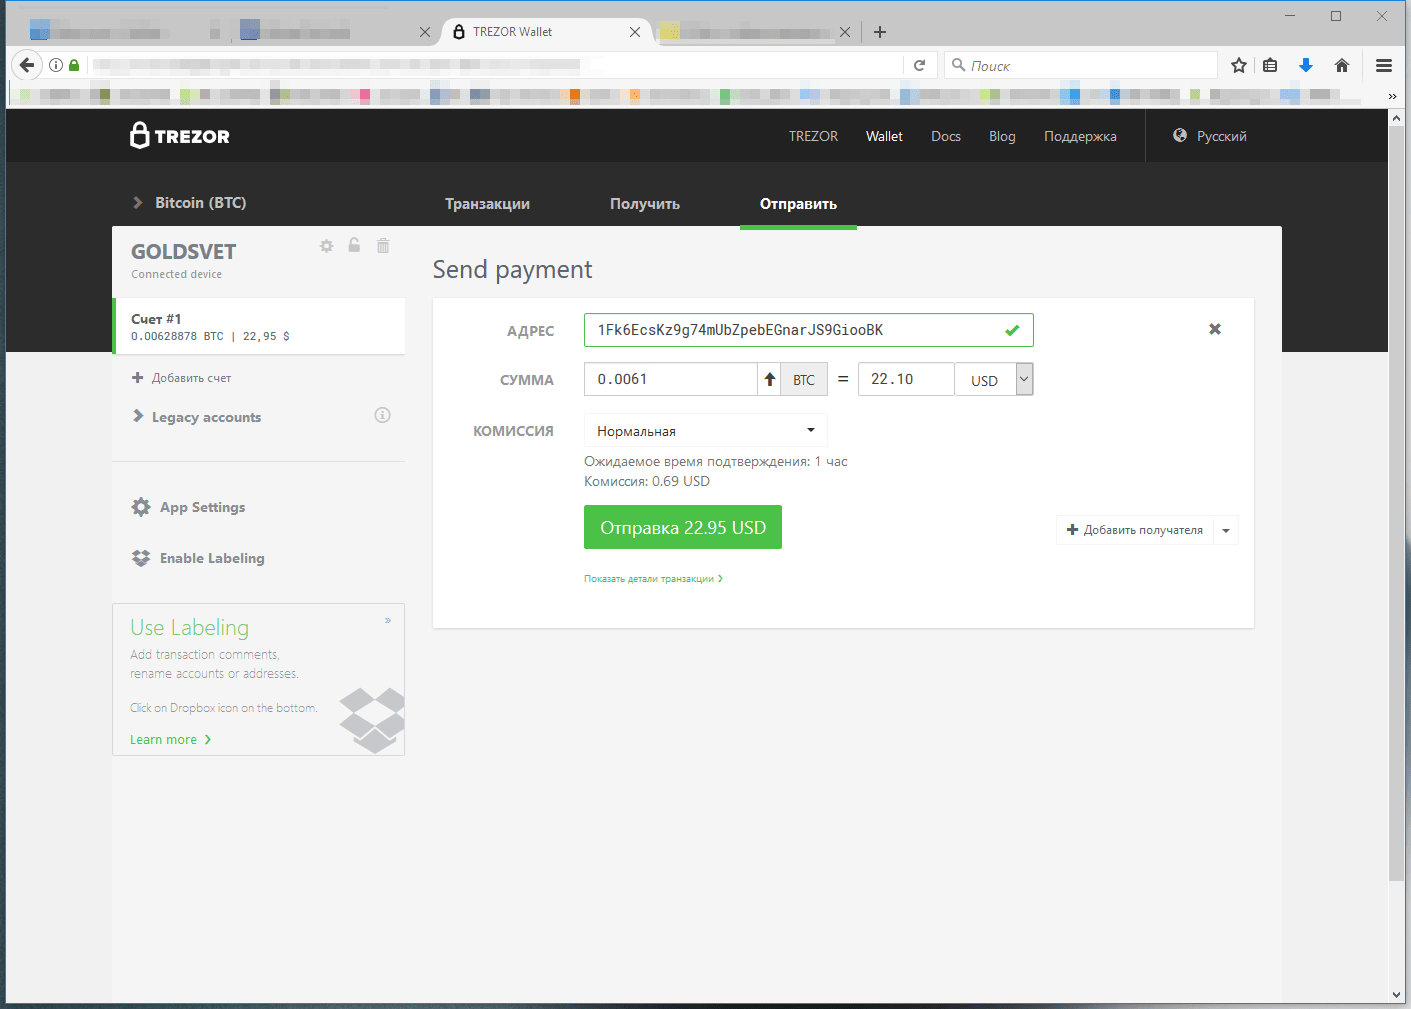Click the browser home icon
Screen dimensions: 1411x1009
(1342, 65)
